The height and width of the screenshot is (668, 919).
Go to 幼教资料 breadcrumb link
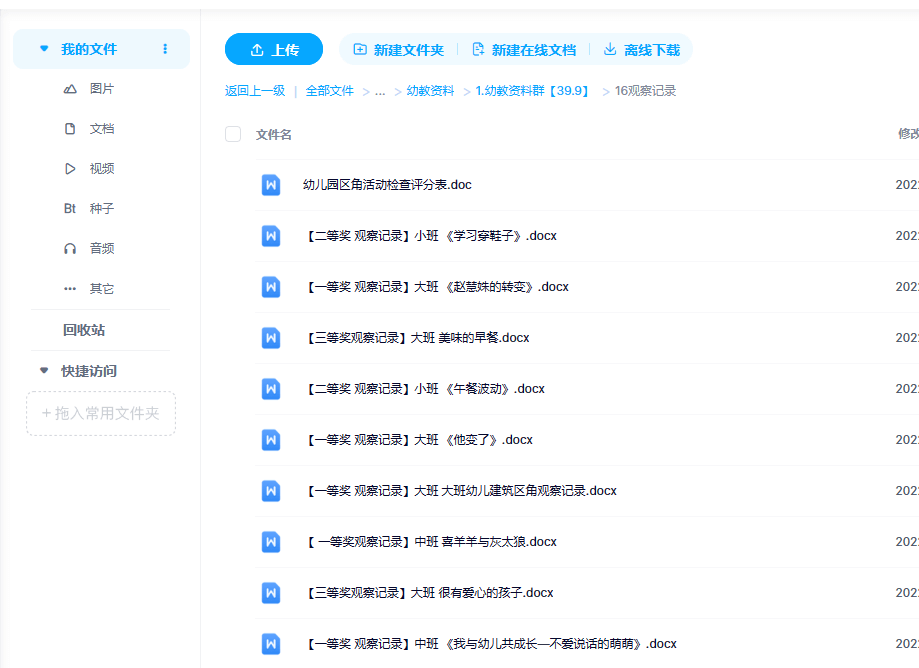tap(430, 91)
